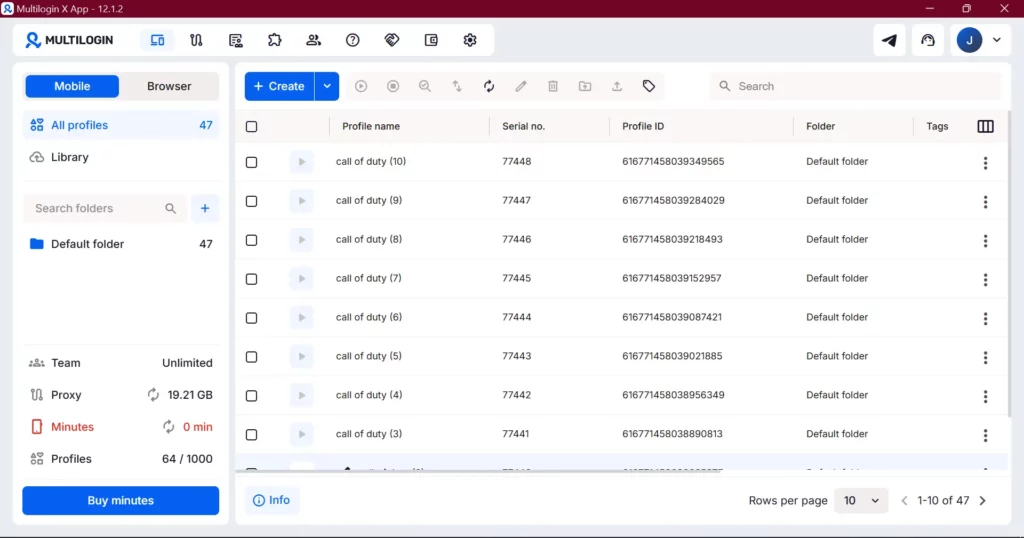Expand the Create button dropdown arrow
The height and width of the screenshot is (538, 1024).
[327, 86]
